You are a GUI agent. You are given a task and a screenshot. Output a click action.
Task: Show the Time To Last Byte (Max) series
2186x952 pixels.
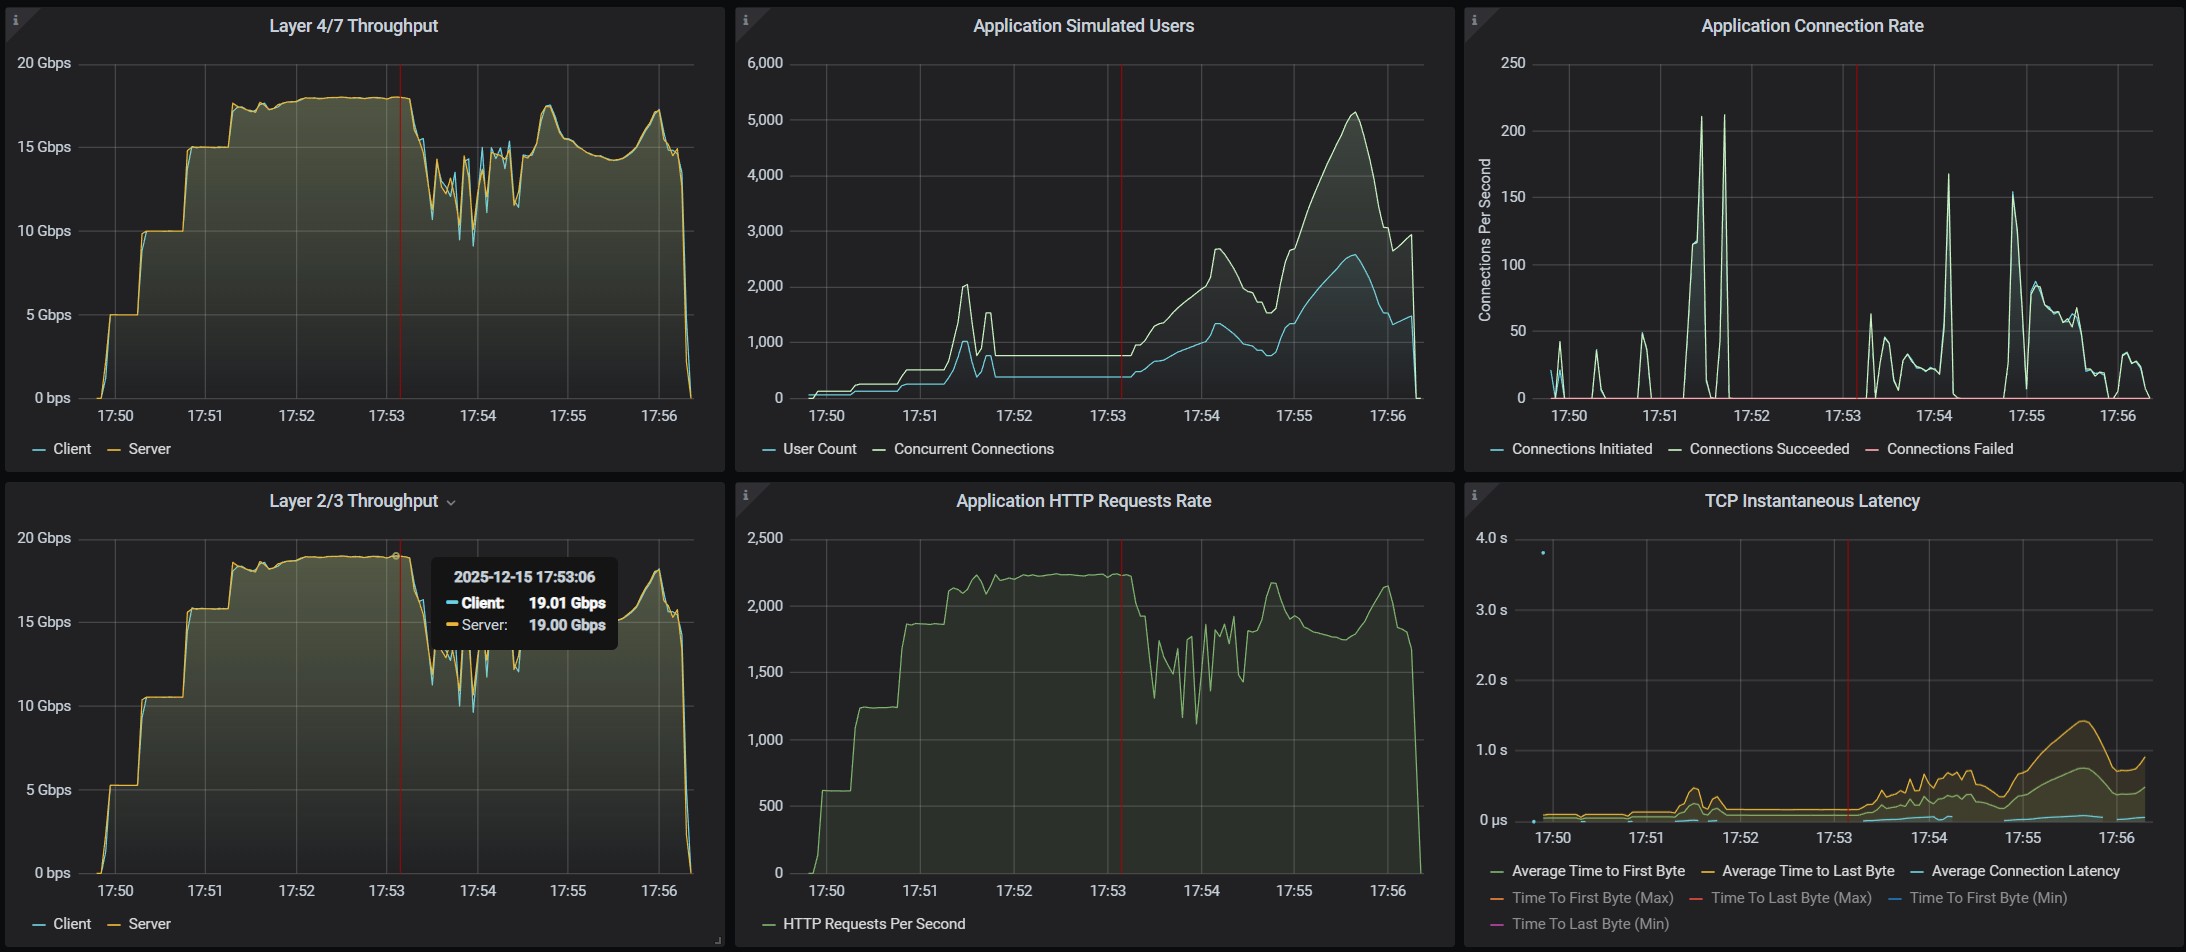(x=1791, y=898)
